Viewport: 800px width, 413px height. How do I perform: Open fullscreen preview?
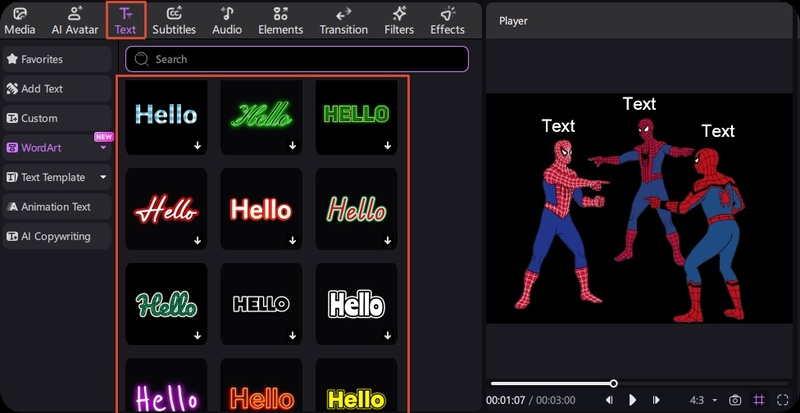coord(783,400)
